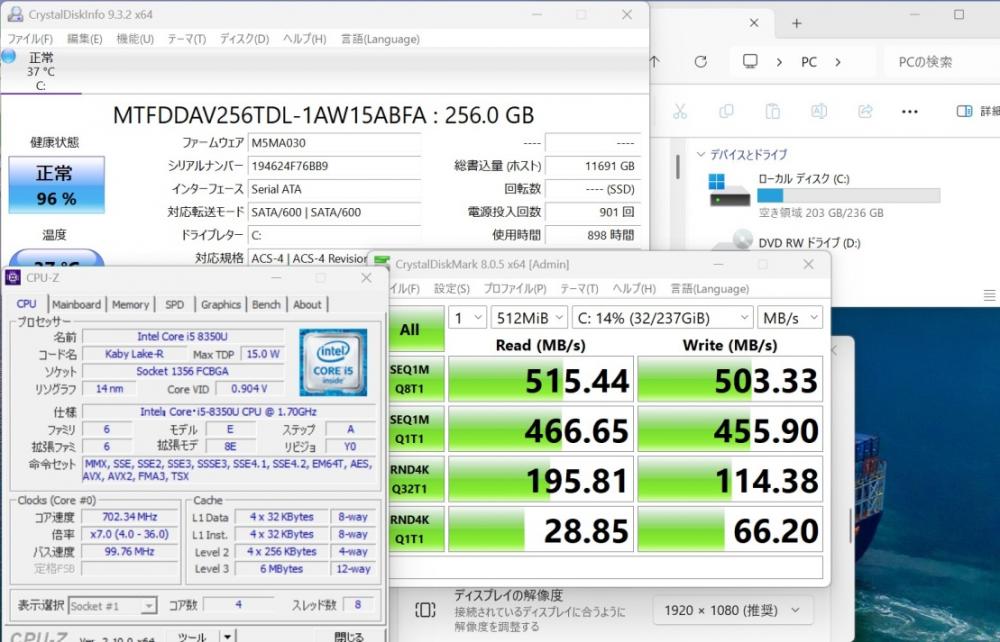The height and width of the screenshot is (642, 1000).
Task: Click the CPU-Z title bar app icon
Action: pyautogui.click(x=13, y=278)
